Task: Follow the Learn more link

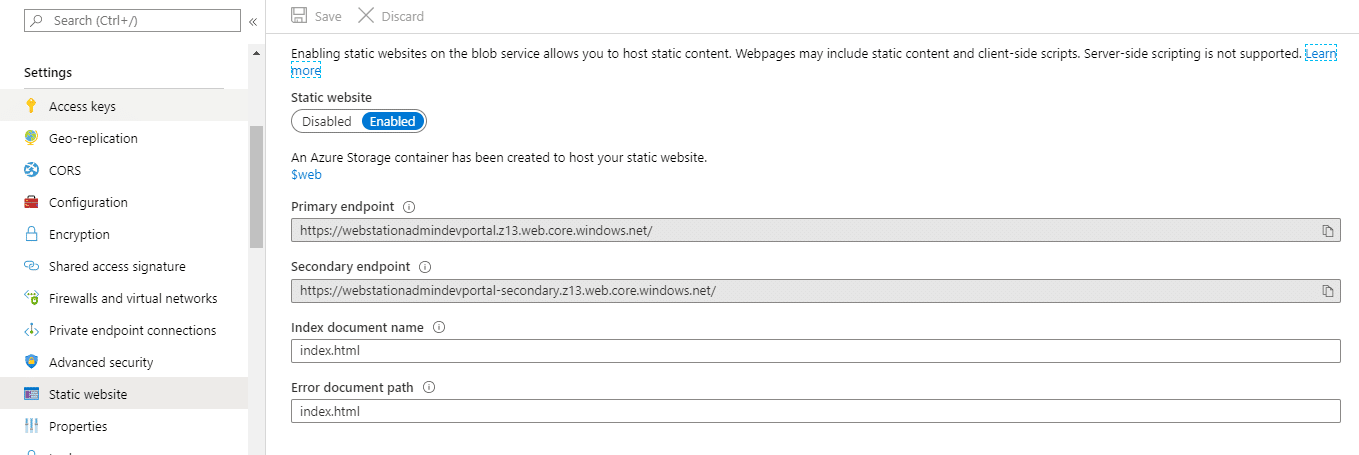Action: pos(1320,54)
